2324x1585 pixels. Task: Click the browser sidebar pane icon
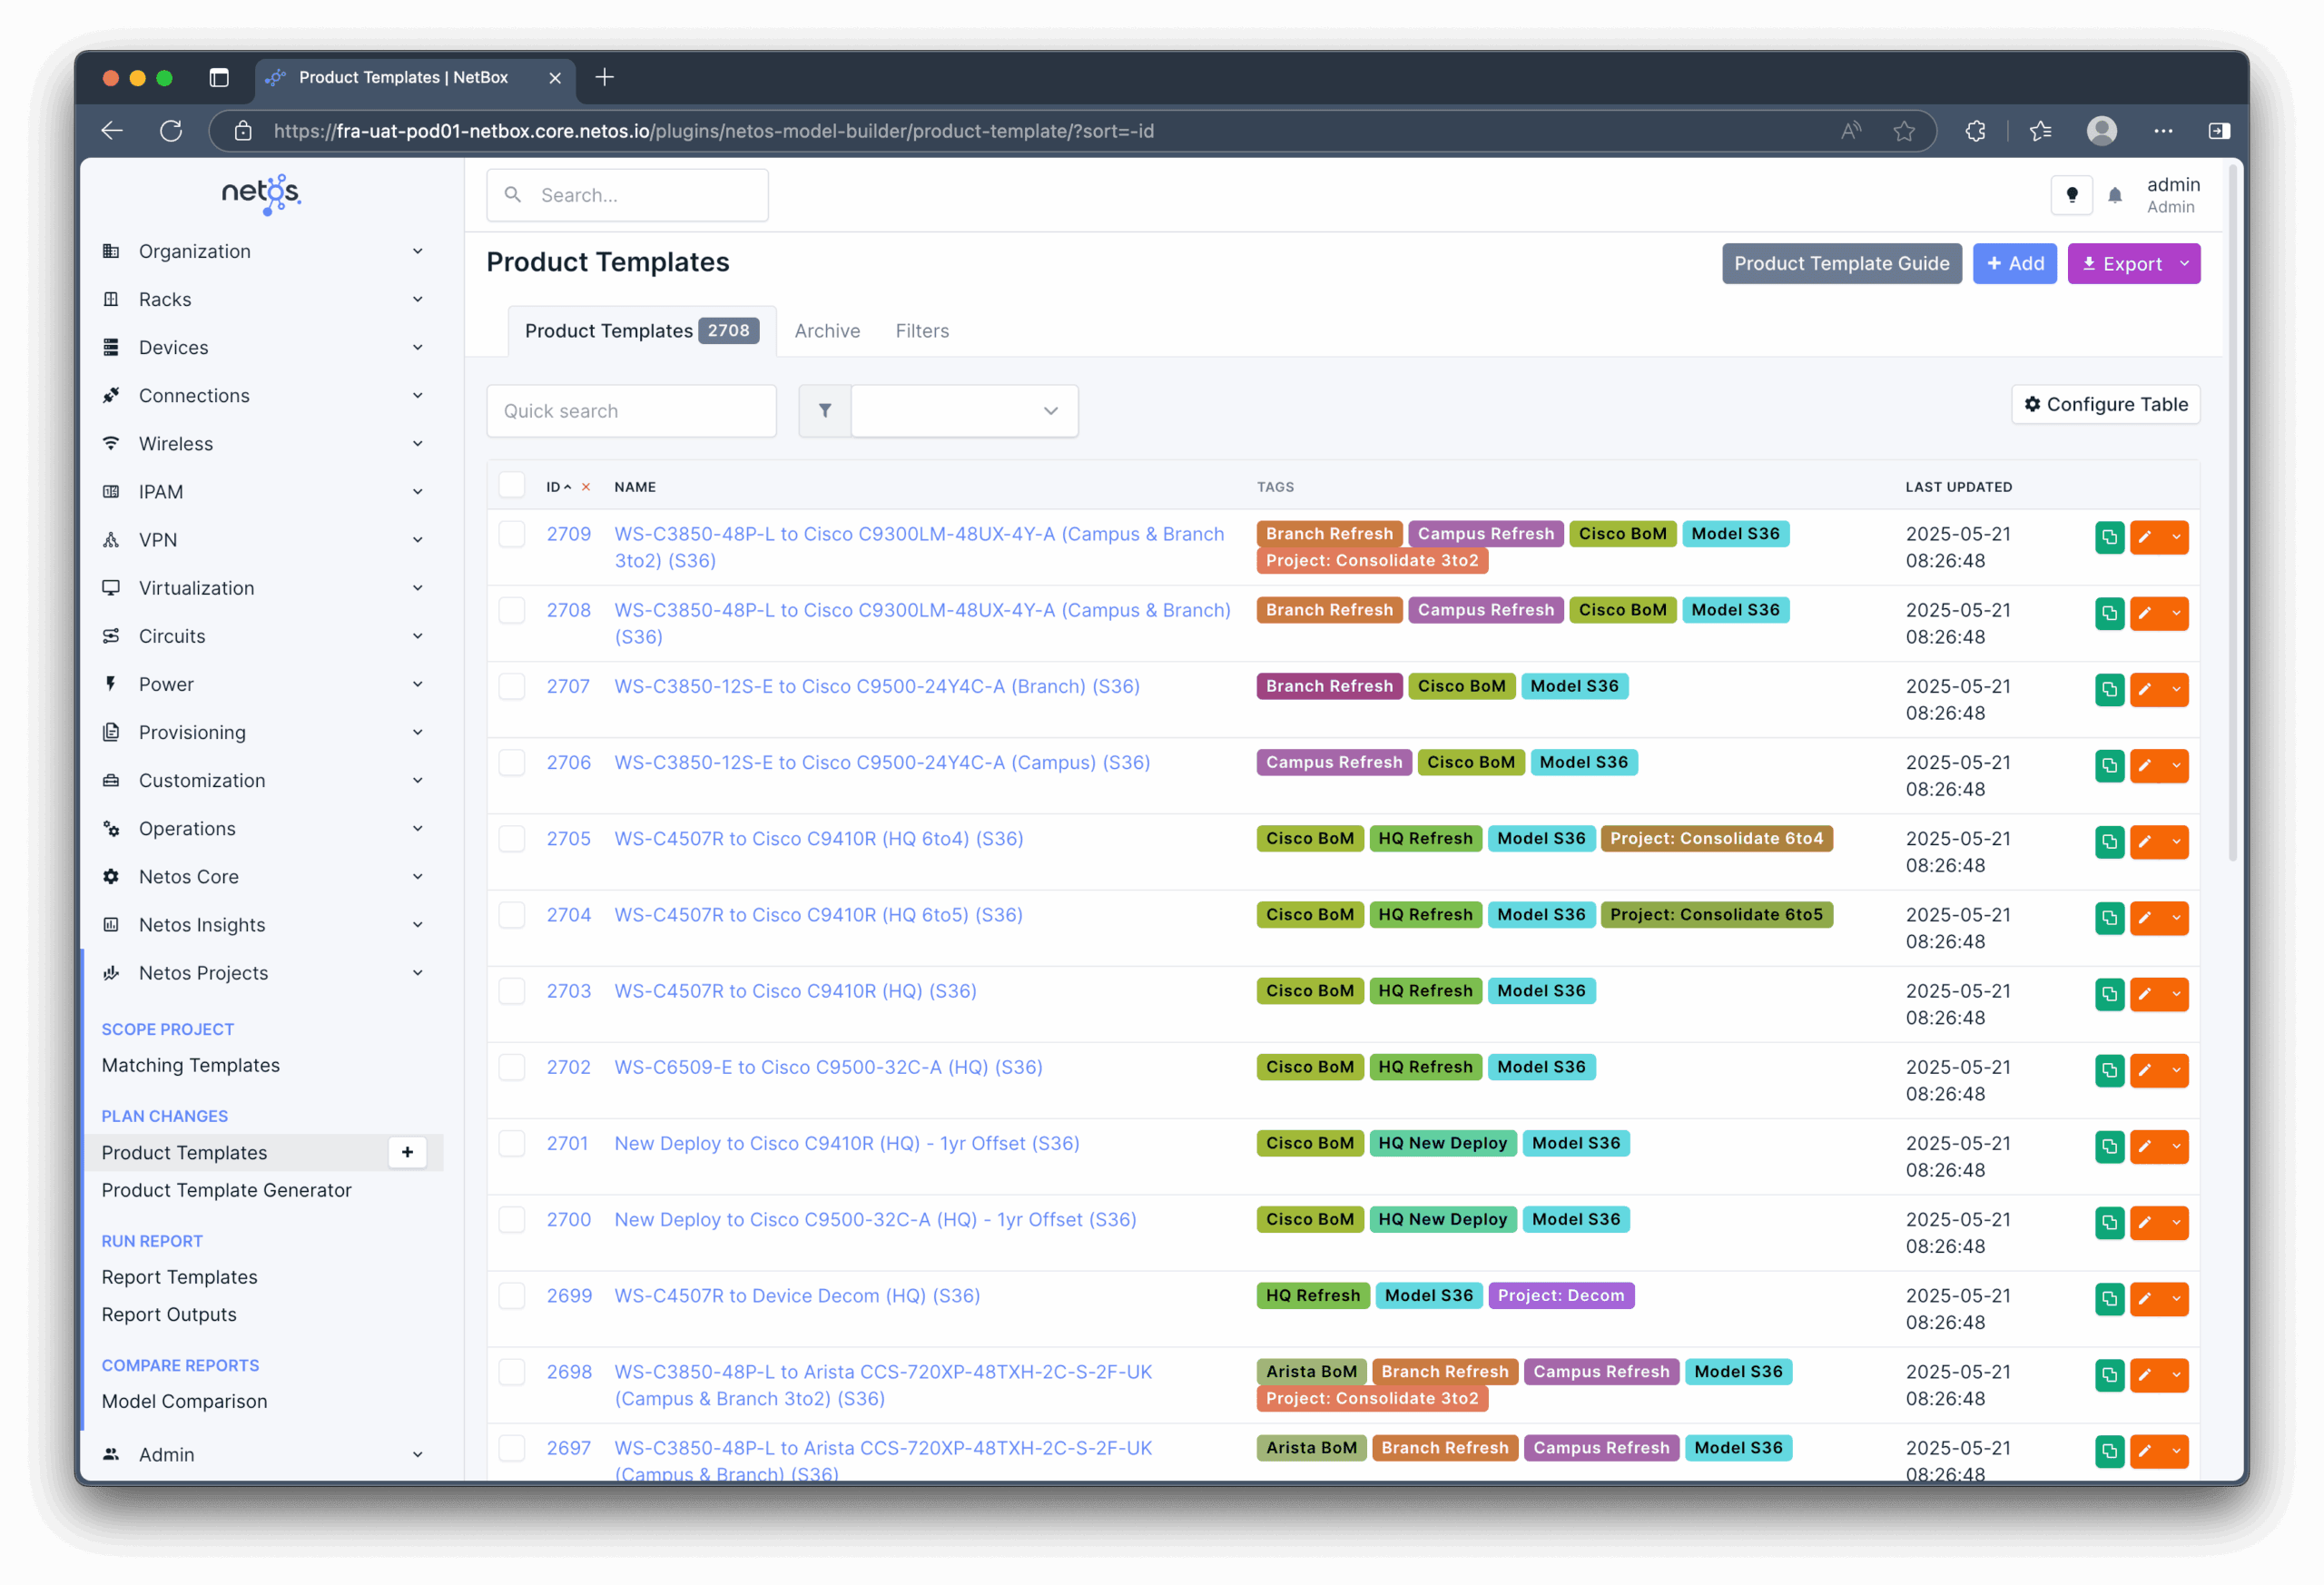pyautogui.click(x=2219, y=131)
